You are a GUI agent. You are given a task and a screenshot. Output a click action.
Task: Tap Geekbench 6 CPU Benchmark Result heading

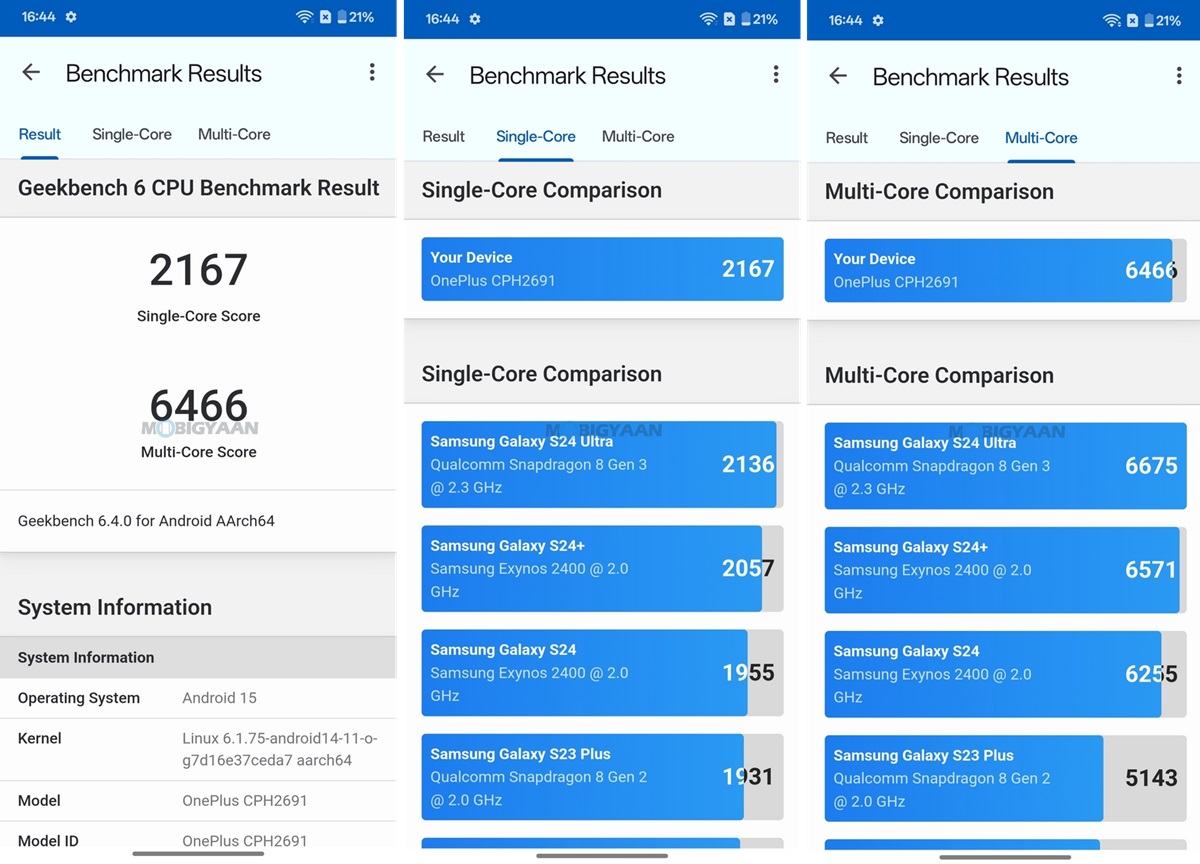click(198, 188)
